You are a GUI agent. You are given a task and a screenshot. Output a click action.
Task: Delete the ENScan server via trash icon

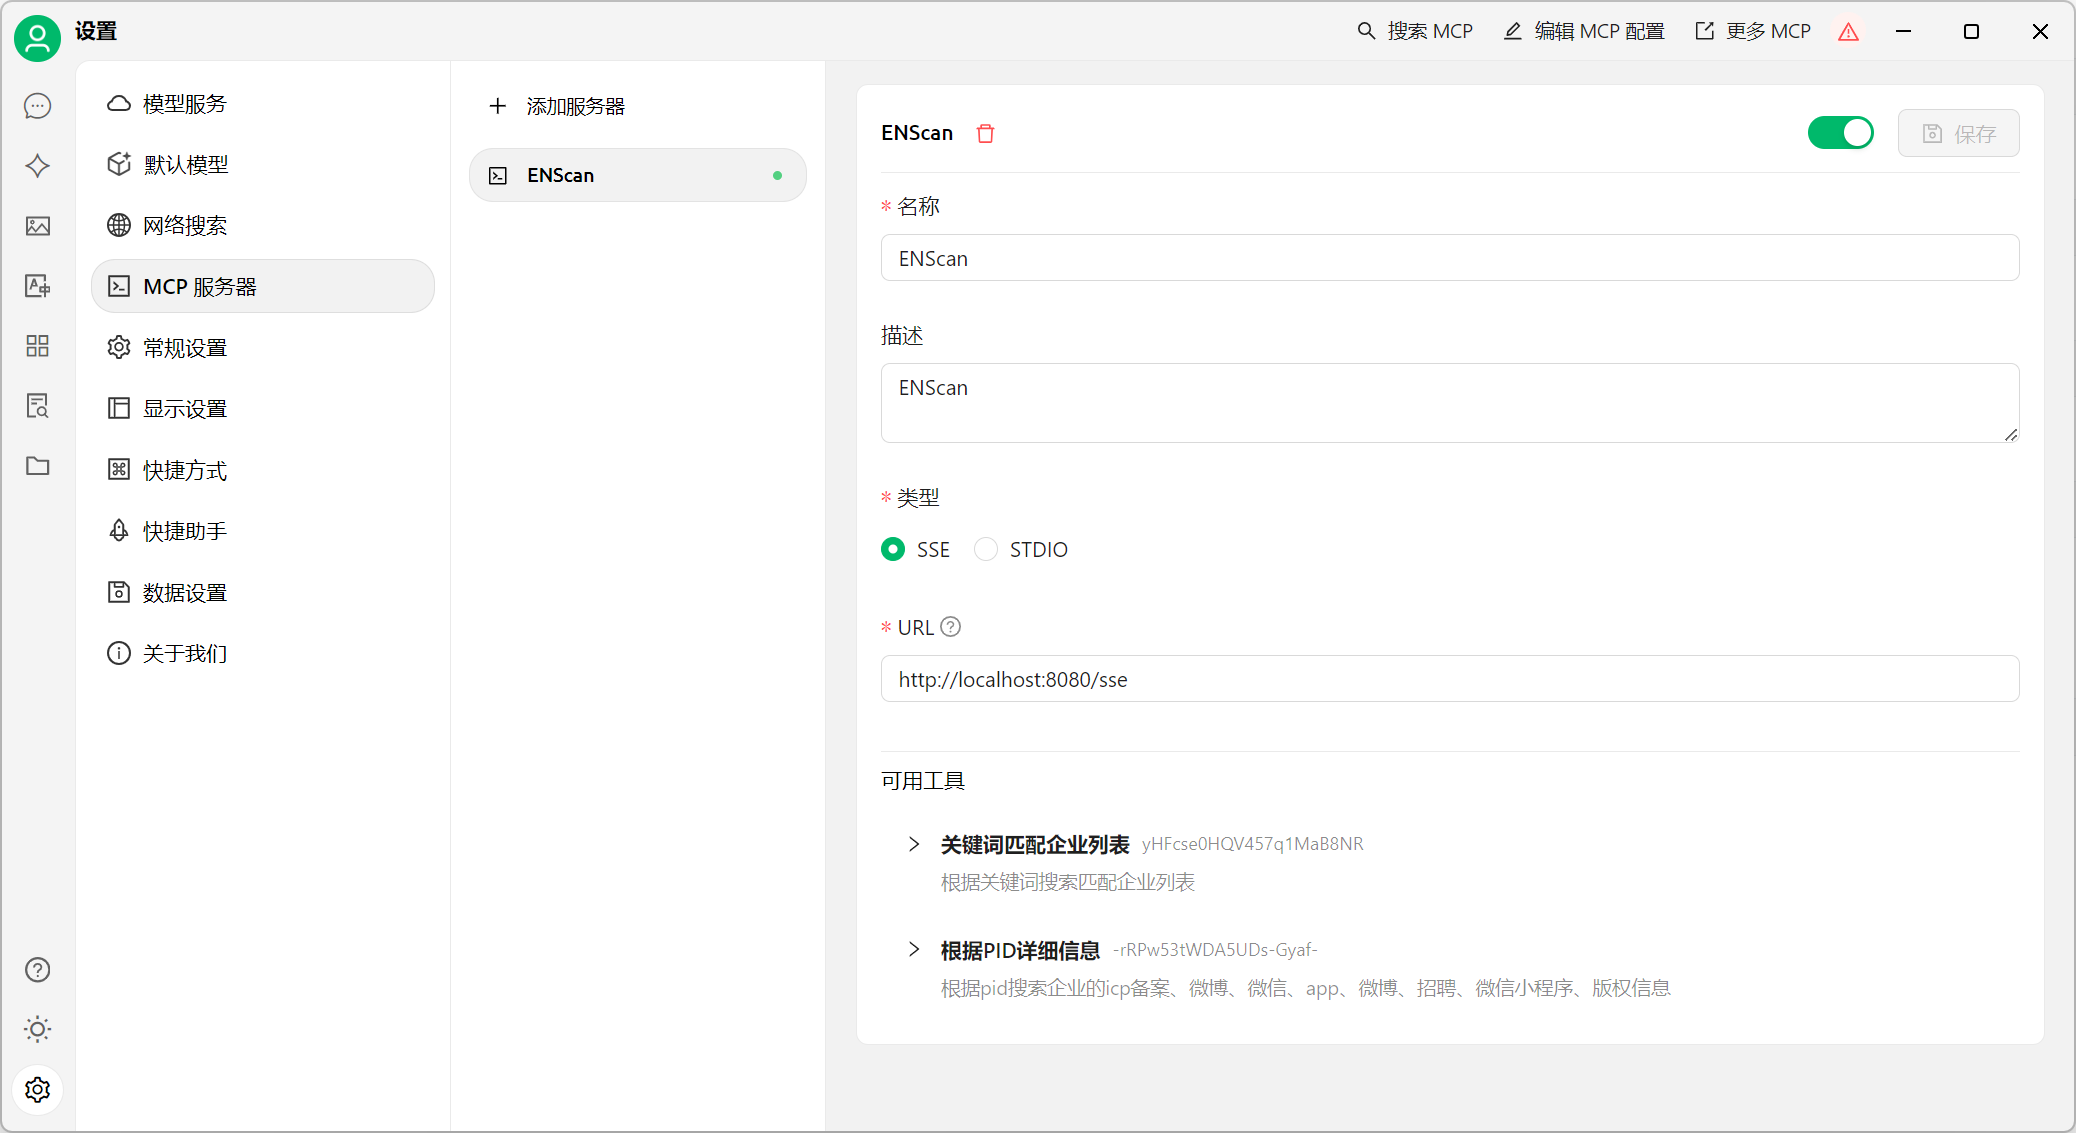click(x=986, y=133)
